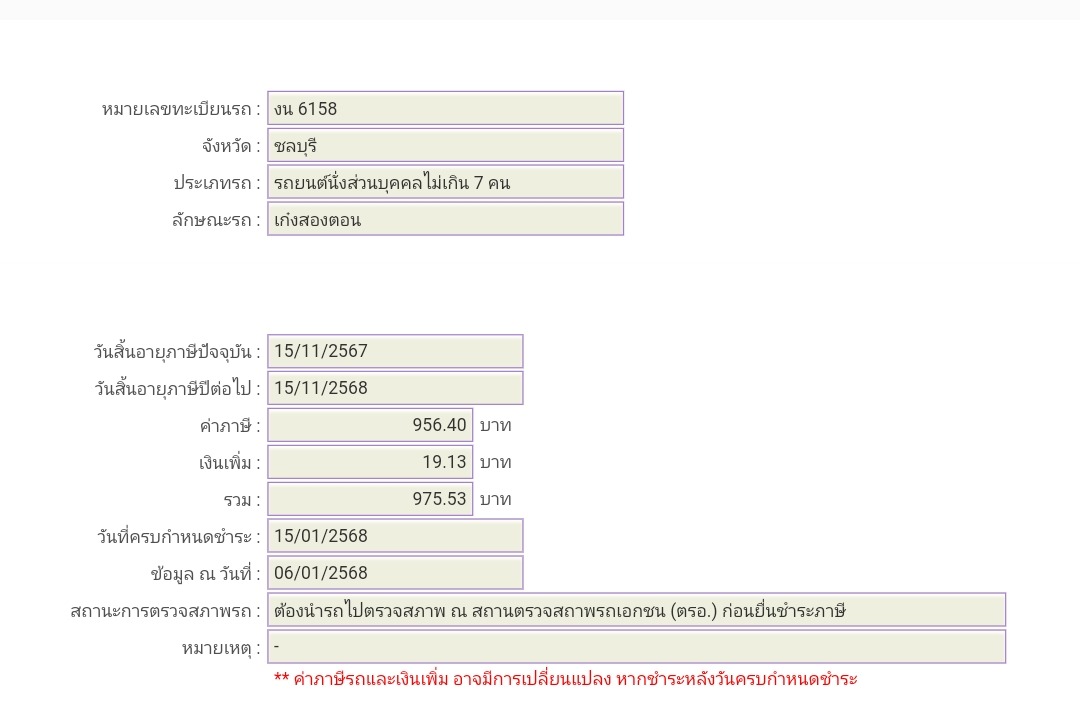1080x709 pixels.
Task: Click the total amount field 975.53
Action: pyautogui.click(x=370, y=499)
